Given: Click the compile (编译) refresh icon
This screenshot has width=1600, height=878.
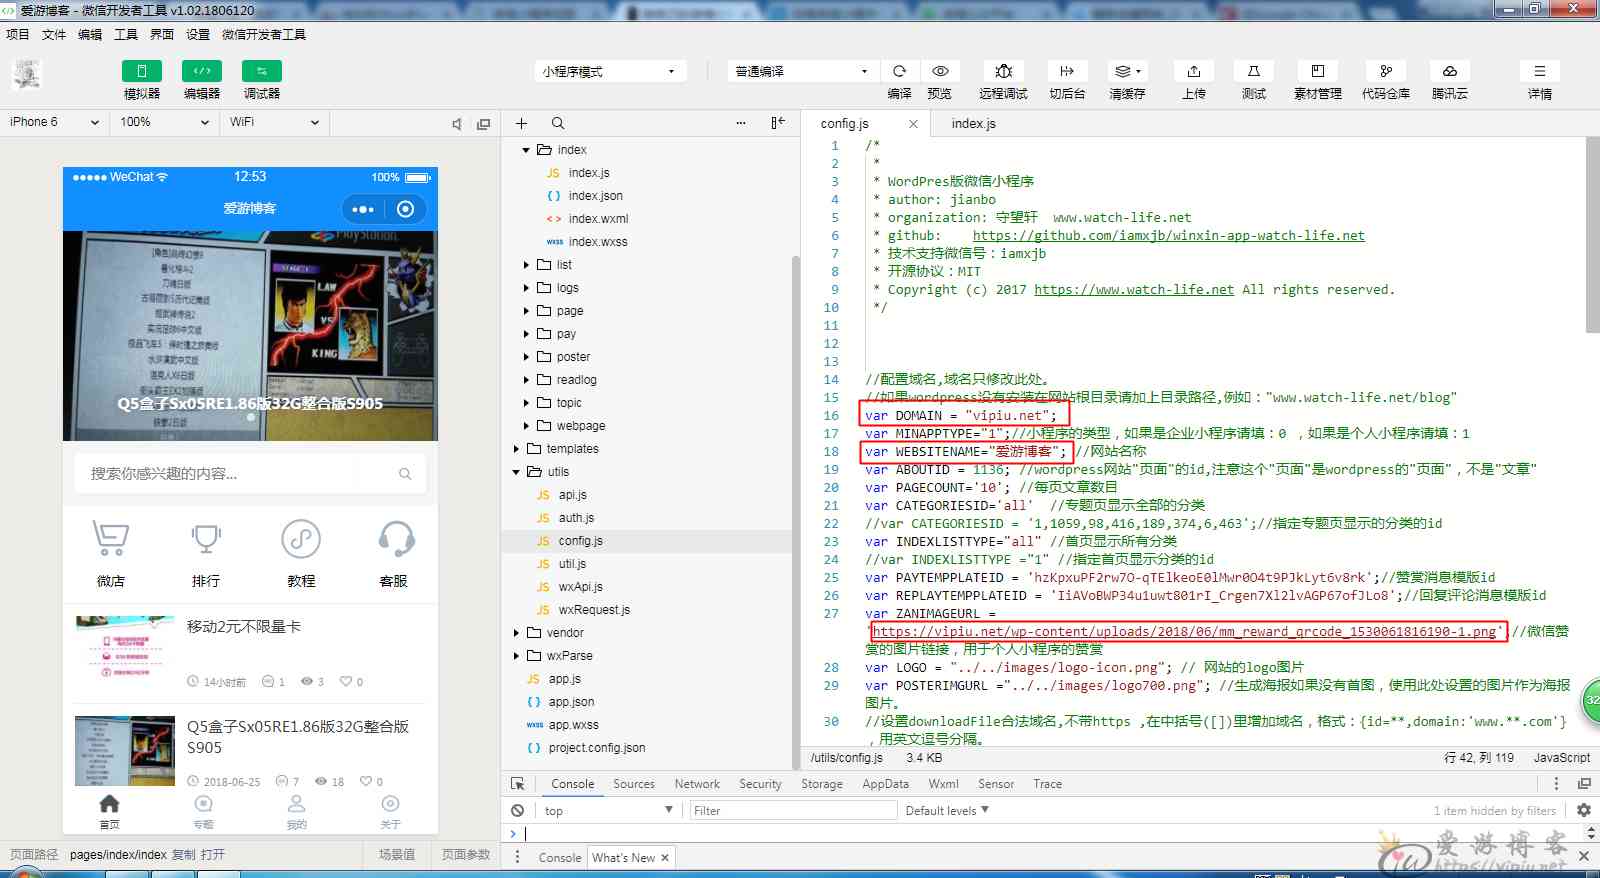Looking at the screenshot, I should tap(899, 71).
